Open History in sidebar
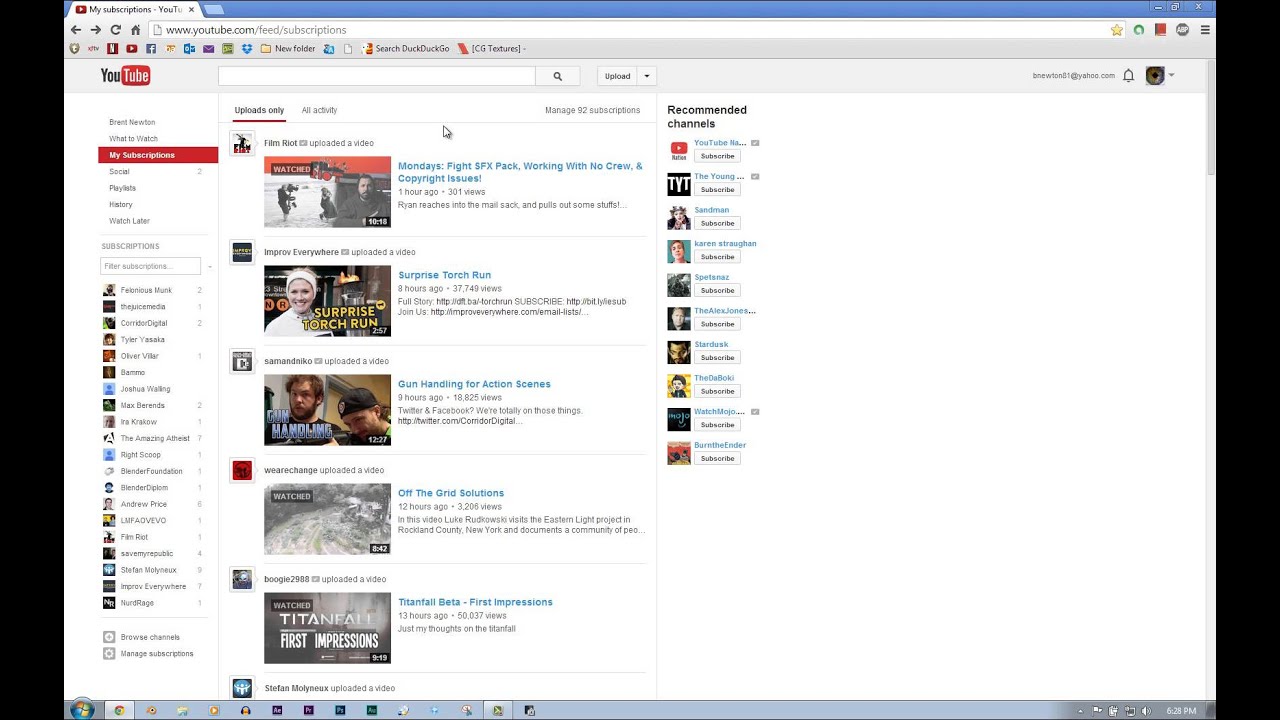 coord(120,204)
